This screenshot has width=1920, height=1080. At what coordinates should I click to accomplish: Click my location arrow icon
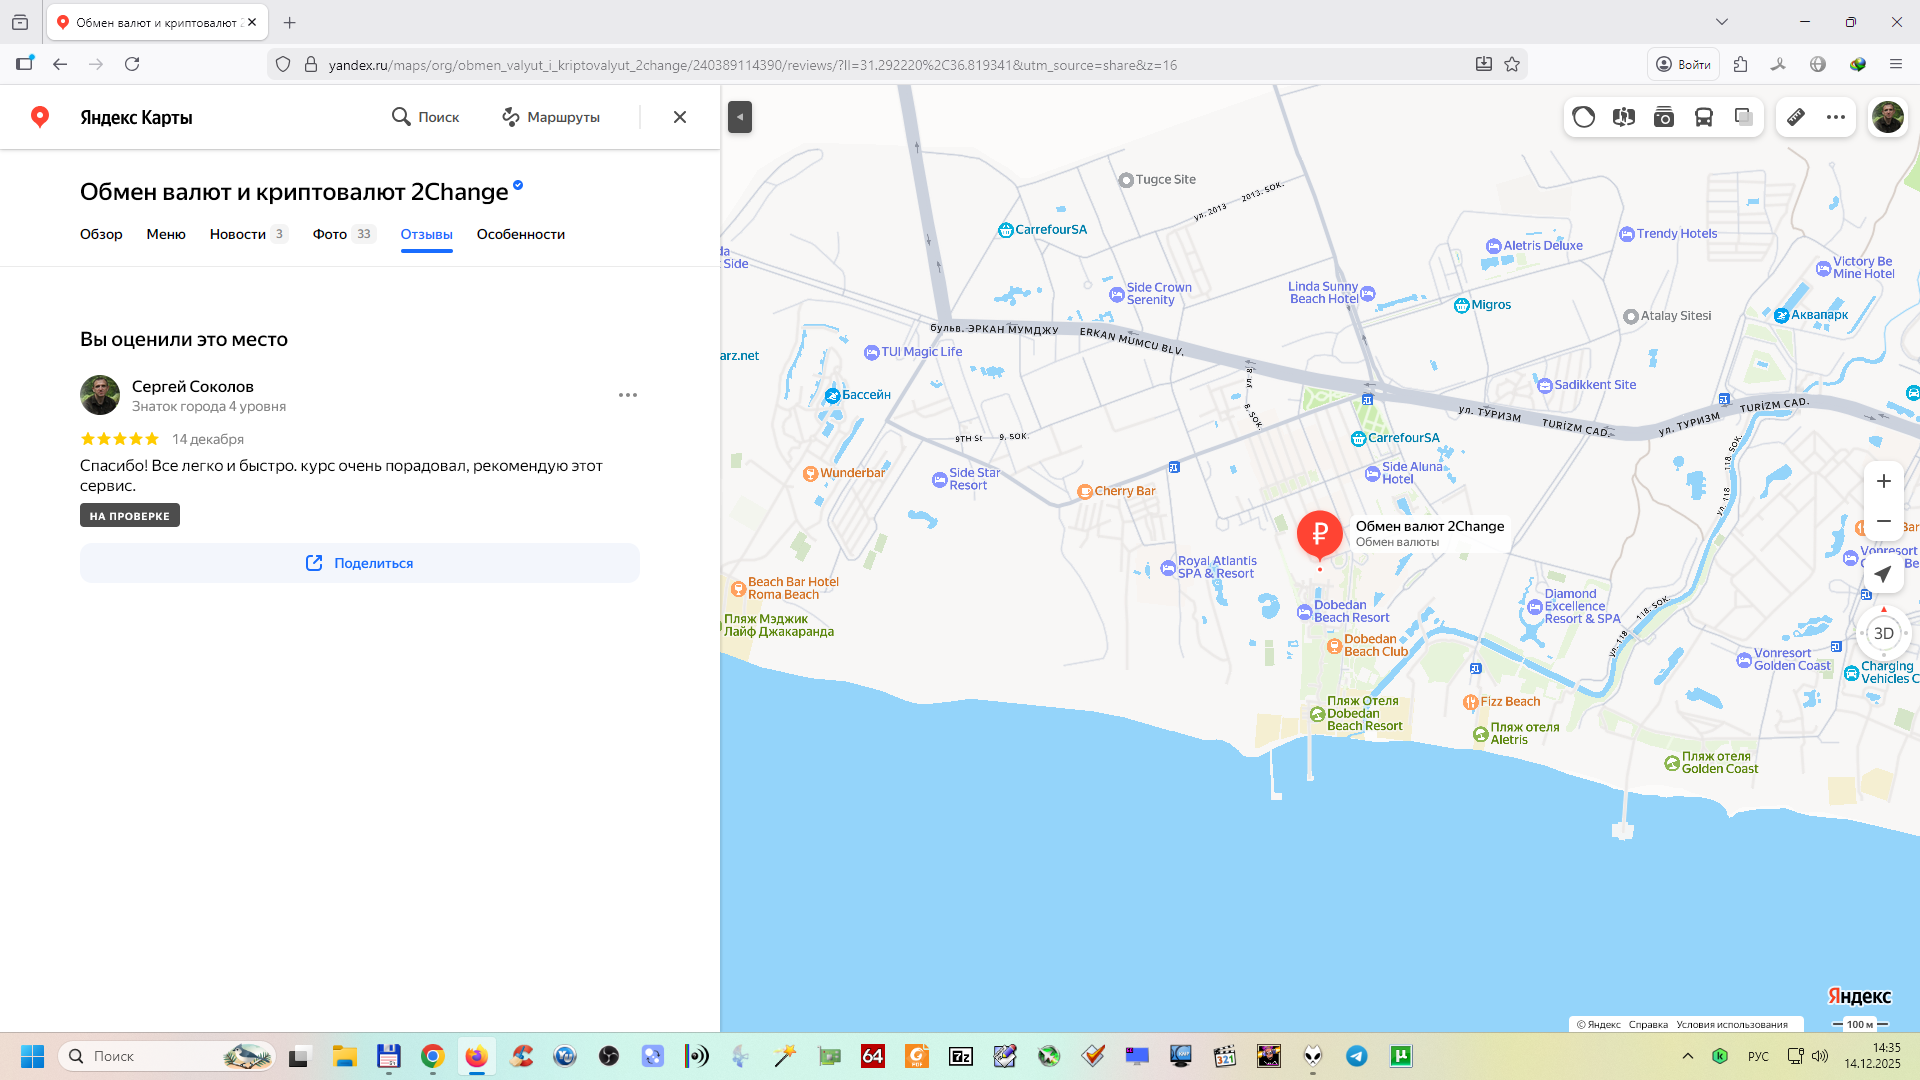1883,574
